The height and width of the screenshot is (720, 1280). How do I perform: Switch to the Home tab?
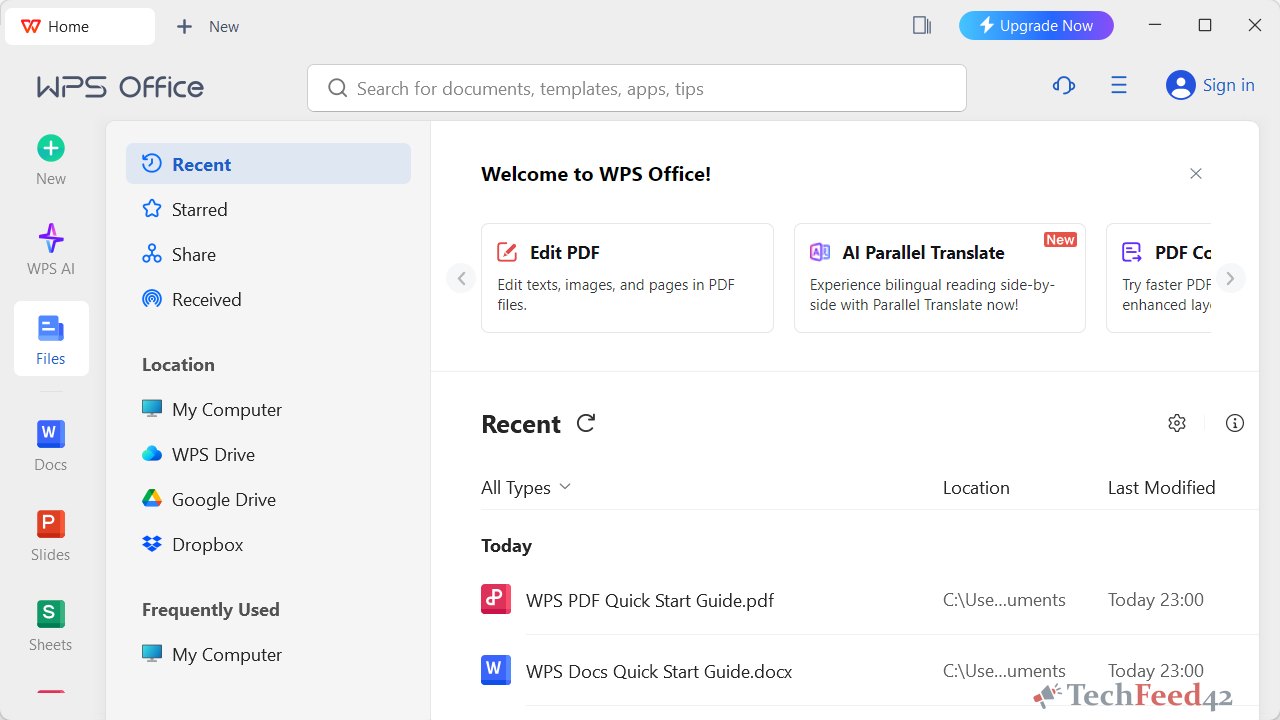click(x=80, y=27)
